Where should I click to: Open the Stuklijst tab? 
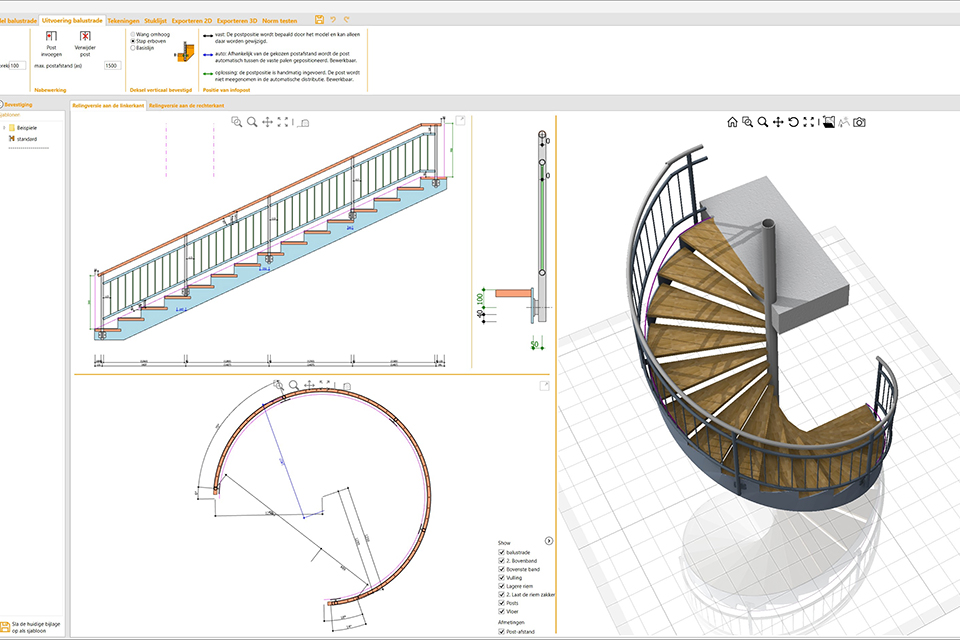pyautogui.click(x=156, y=21)
